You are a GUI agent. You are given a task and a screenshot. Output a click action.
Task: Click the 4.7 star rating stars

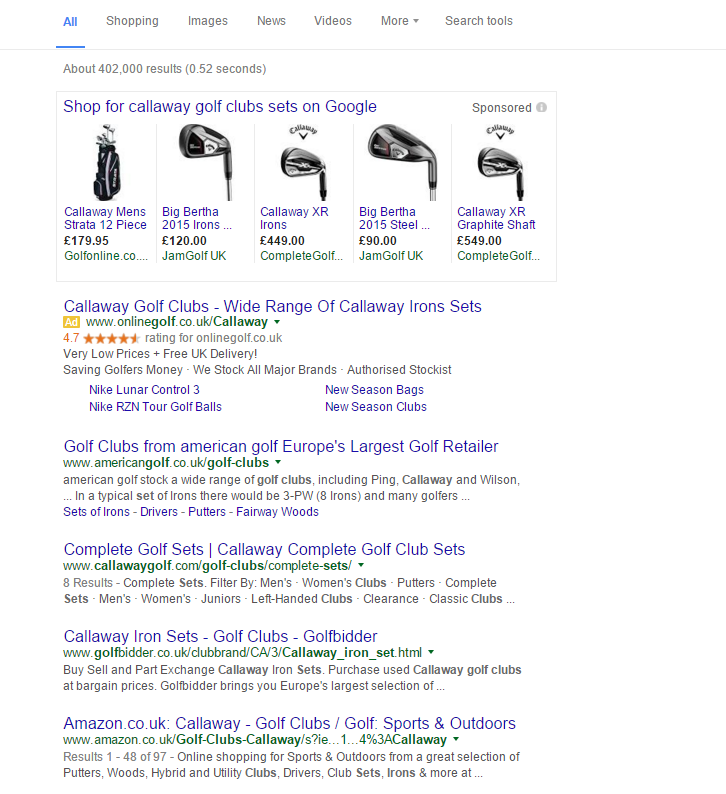[x=111, y=338]
